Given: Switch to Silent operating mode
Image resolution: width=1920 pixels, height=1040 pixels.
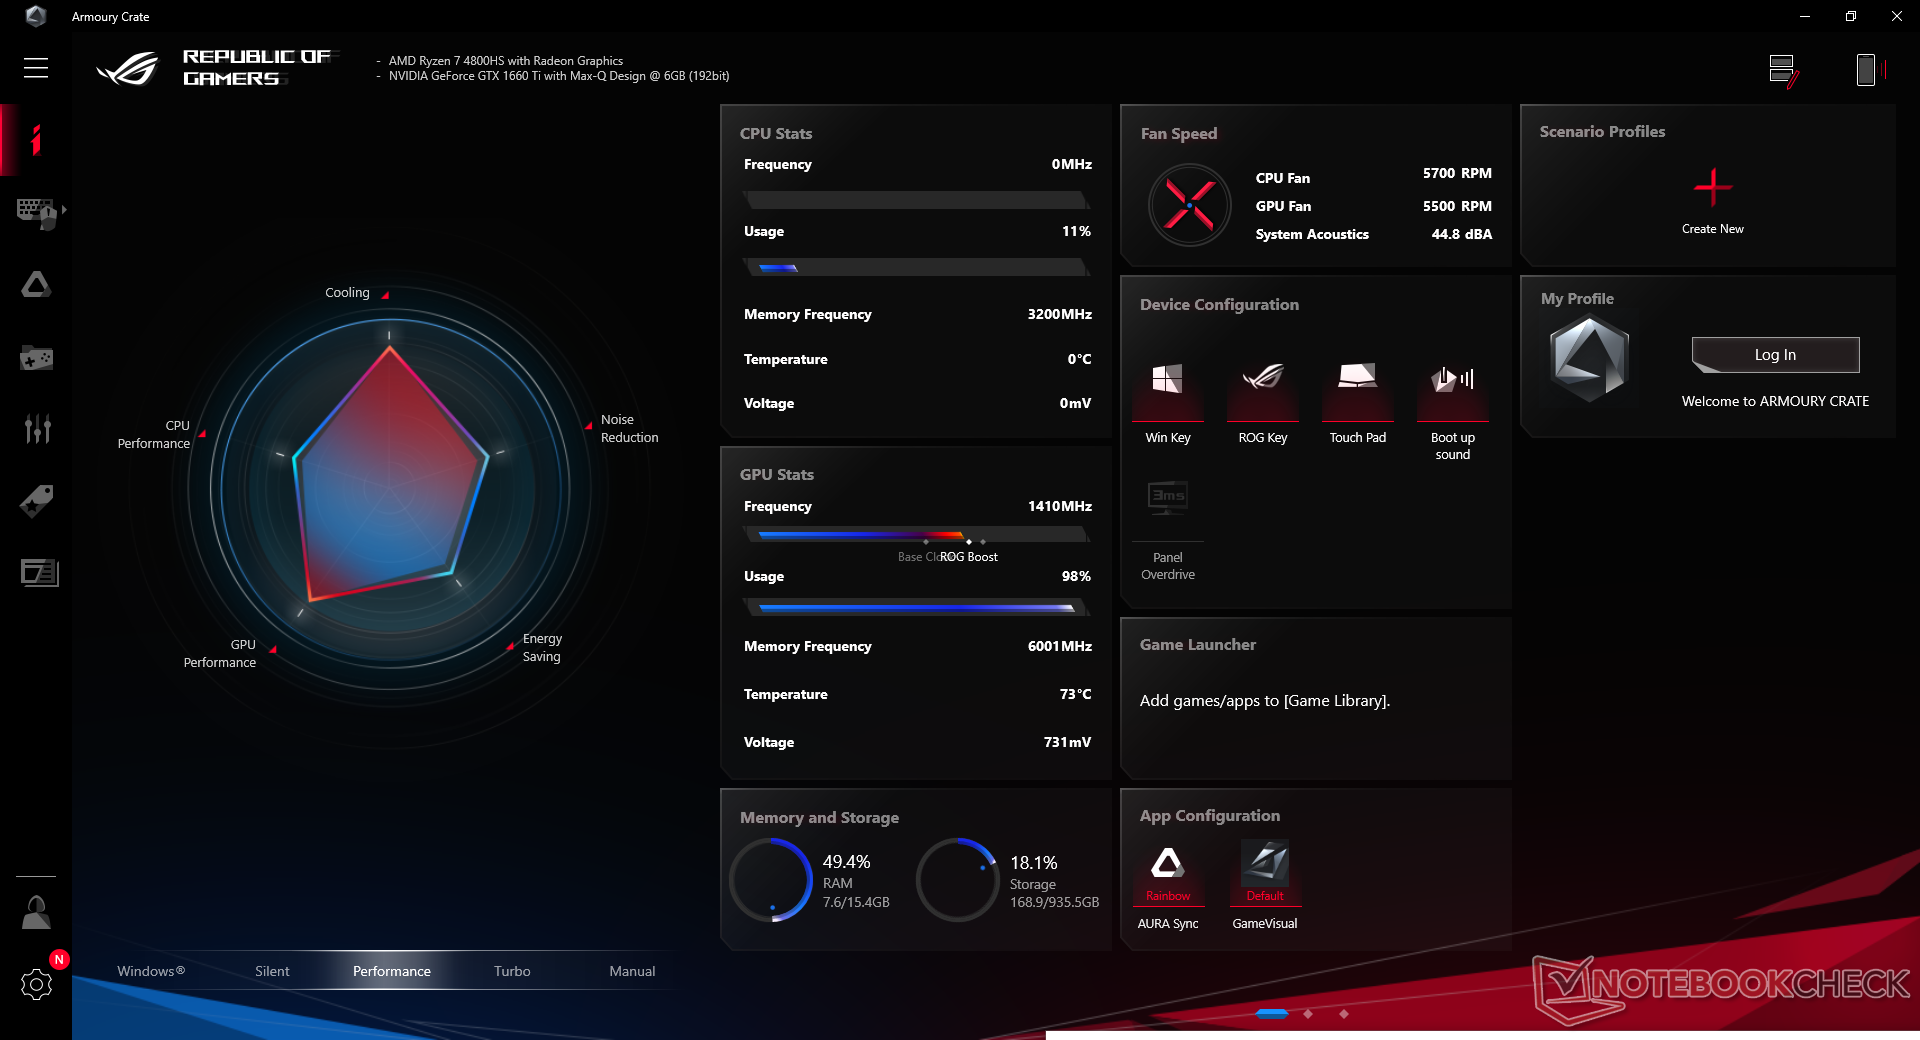Looking at the screenshot, I should (x=272, y=971).
